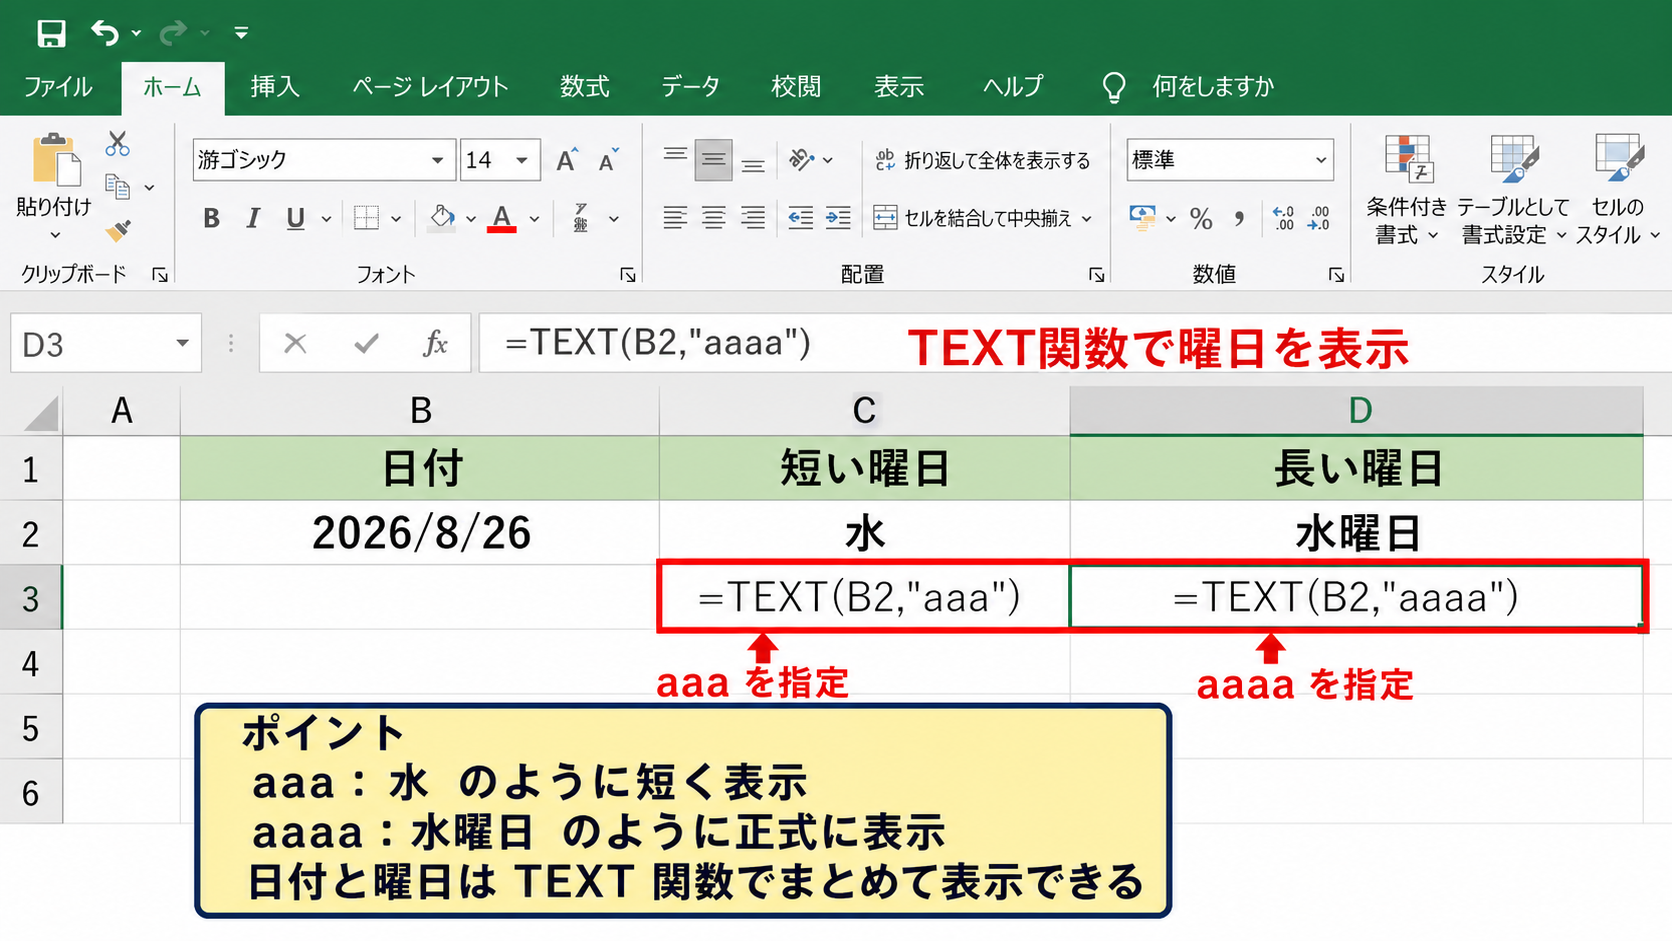Cancel formula entry with X icon
The image size is (1672, 941).
pos(295,344)
